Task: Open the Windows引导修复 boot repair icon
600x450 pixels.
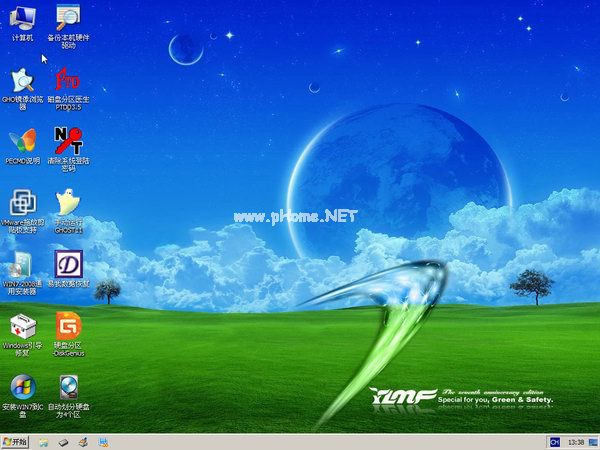Action: [x=22, y=327]
